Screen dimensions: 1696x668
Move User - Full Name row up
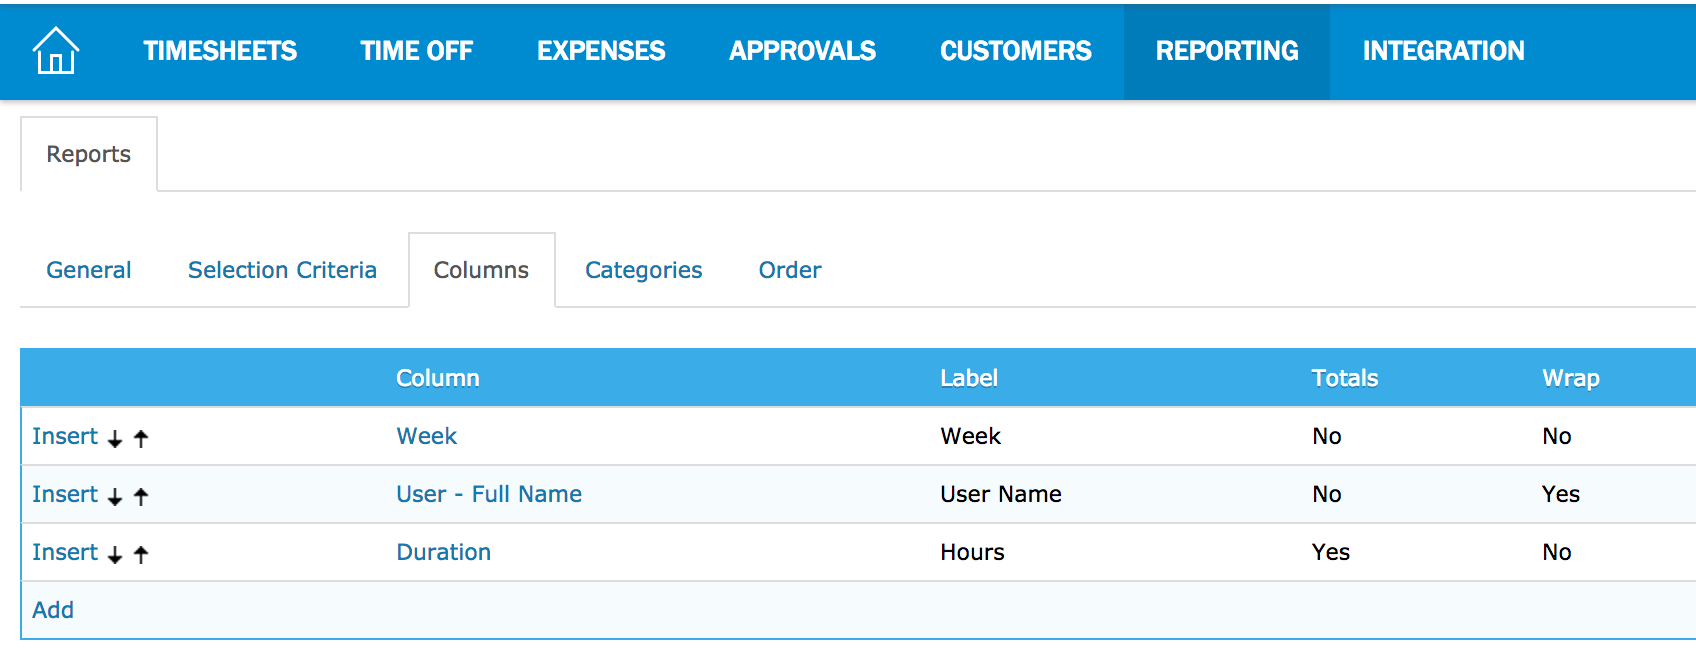[141, 496]
